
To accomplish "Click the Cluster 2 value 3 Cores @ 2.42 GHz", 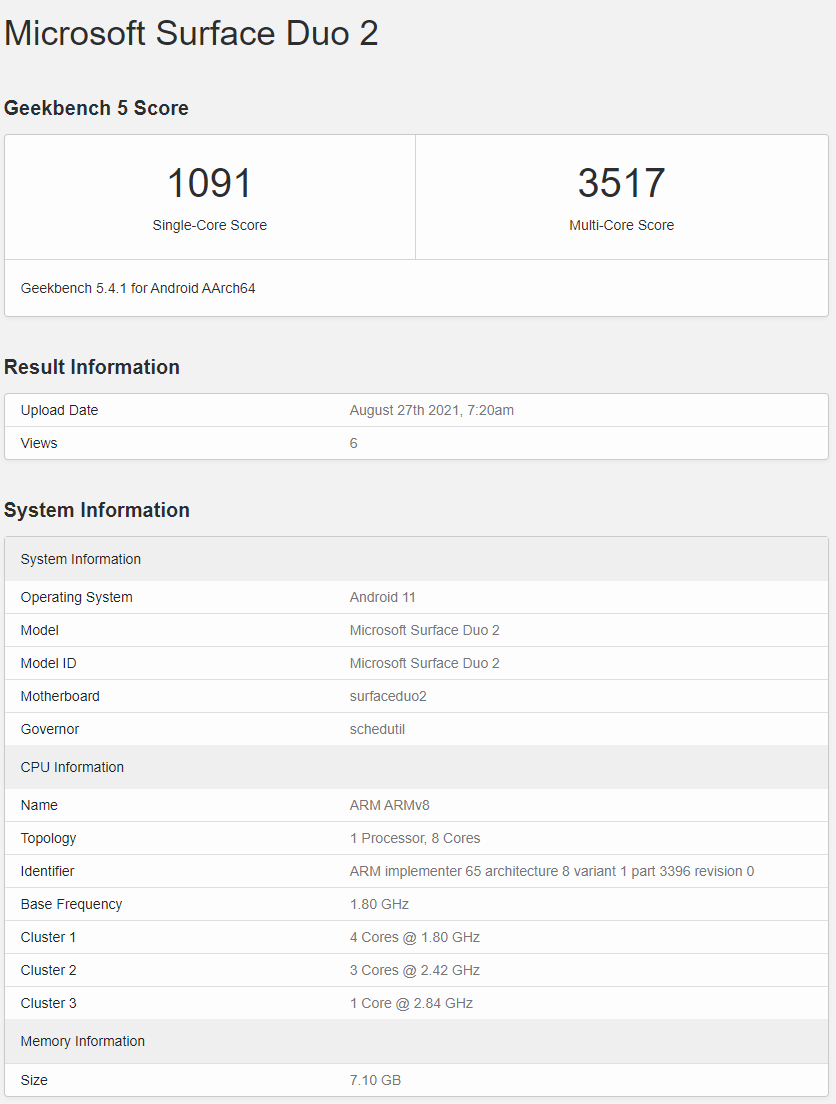I will pos(414,970).
